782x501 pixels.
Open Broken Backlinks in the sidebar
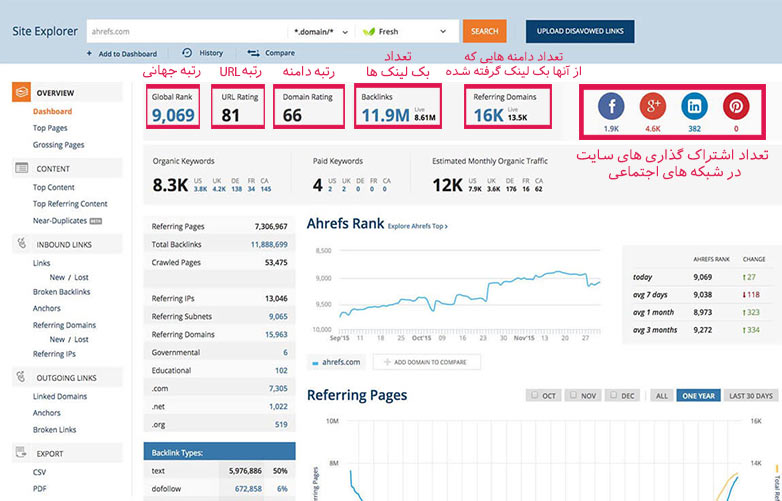tap(61, 292)
